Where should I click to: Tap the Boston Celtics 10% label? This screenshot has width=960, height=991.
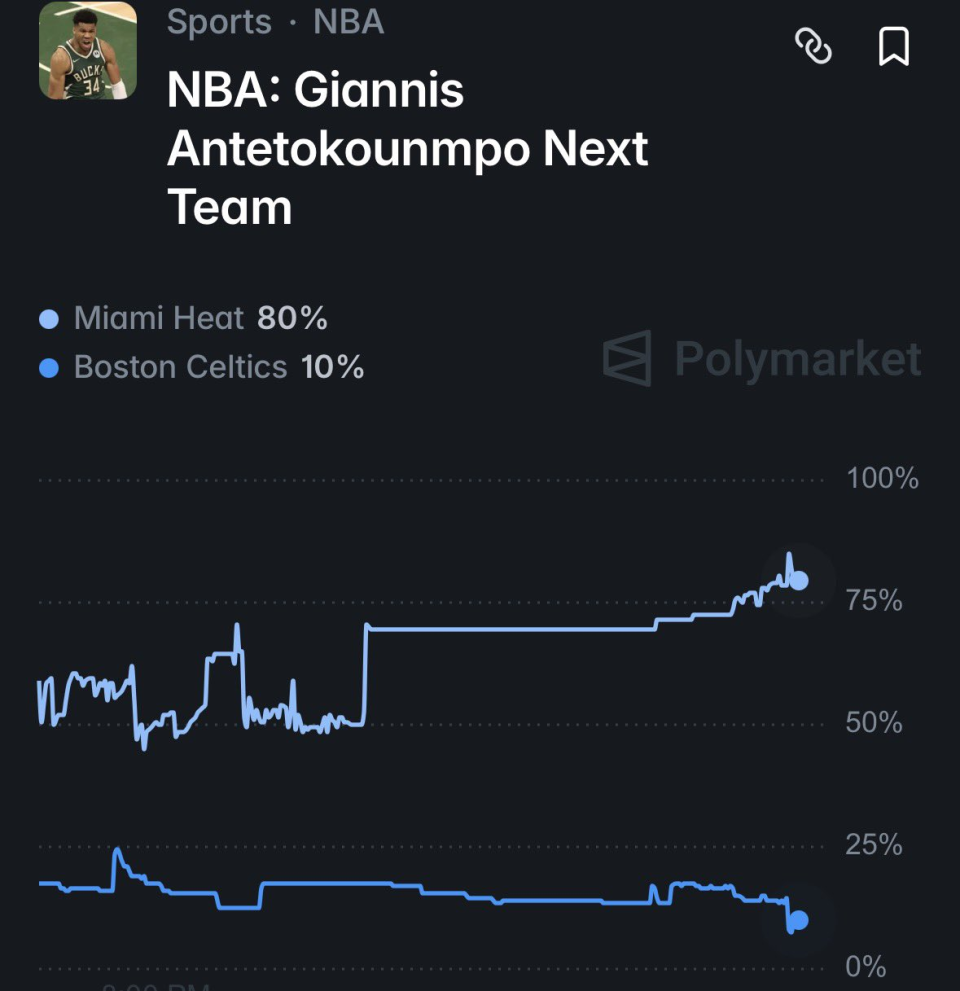219,367
